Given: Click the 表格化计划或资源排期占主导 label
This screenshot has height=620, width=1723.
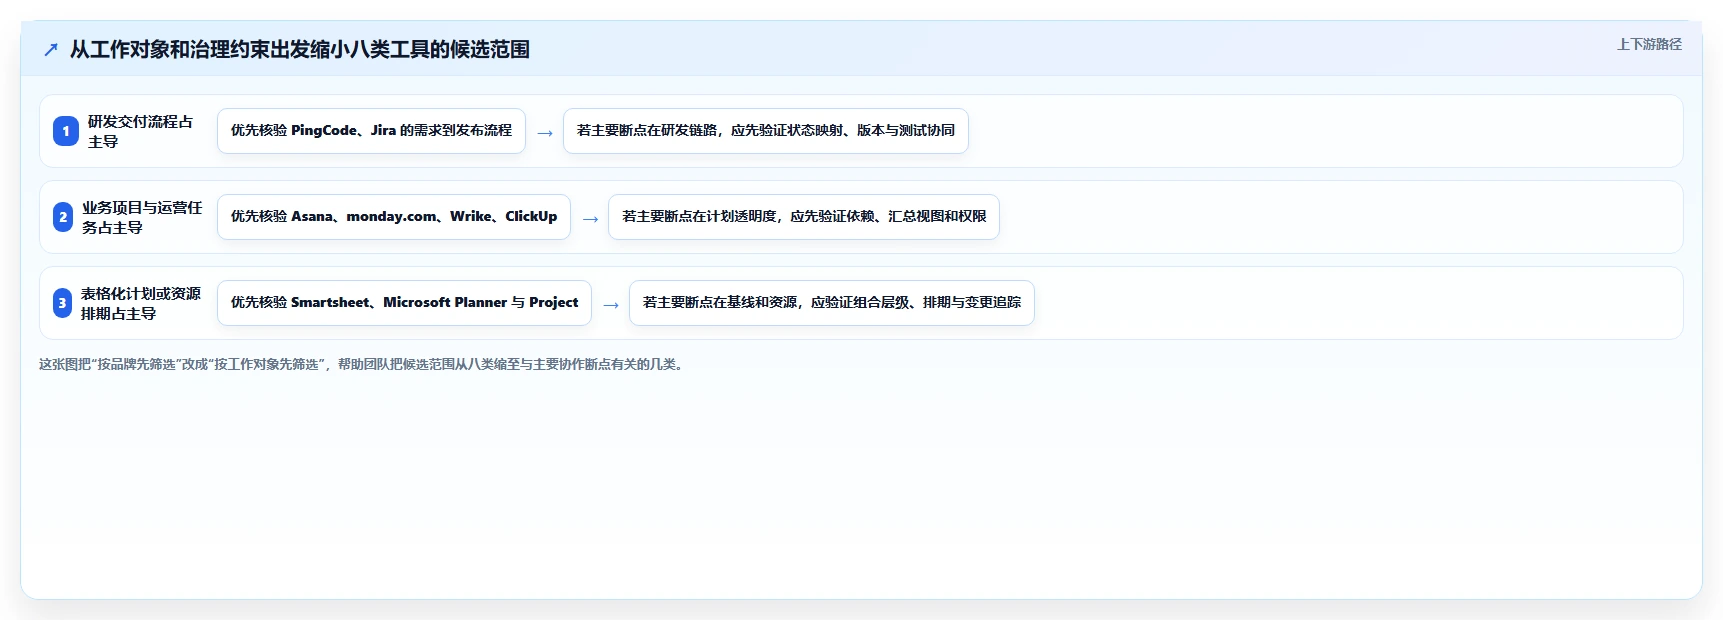Looking at the screenshot, I should click(141, 303).
